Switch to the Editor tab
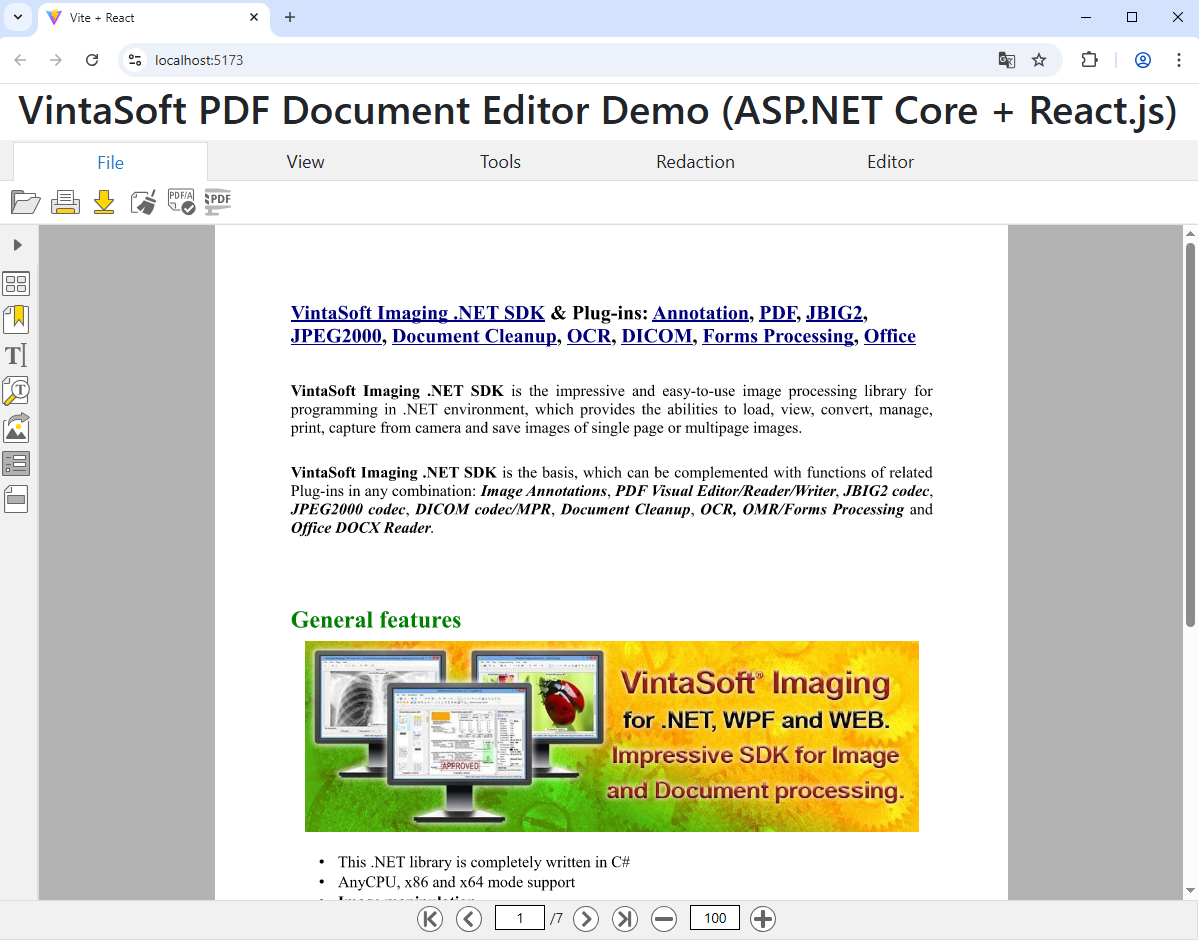Image resolution: width=1199 pixels, height=944 pixels. tap(890, 162)
